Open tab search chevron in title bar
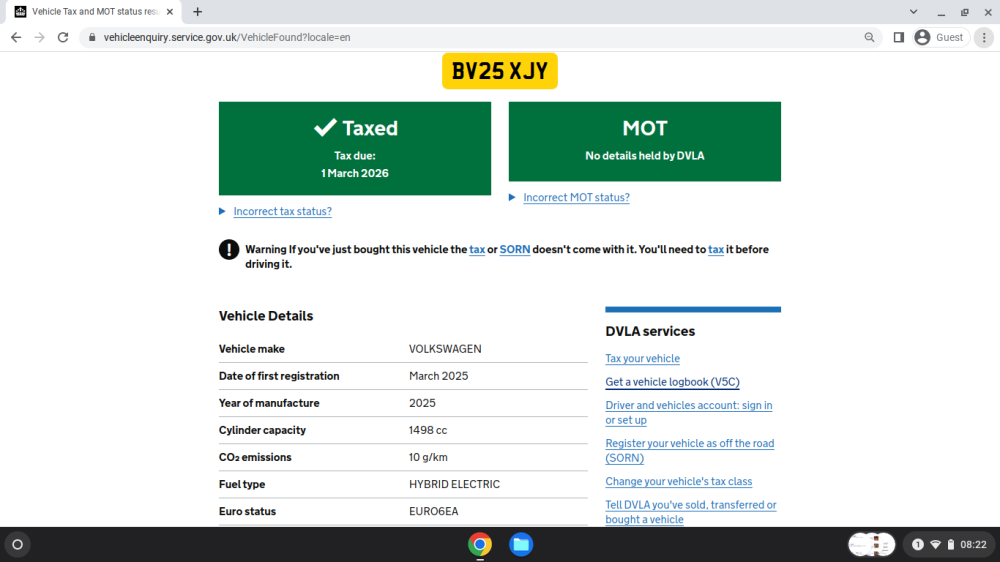Viewport: 1000px width, 562px height. tap(913, 11)
